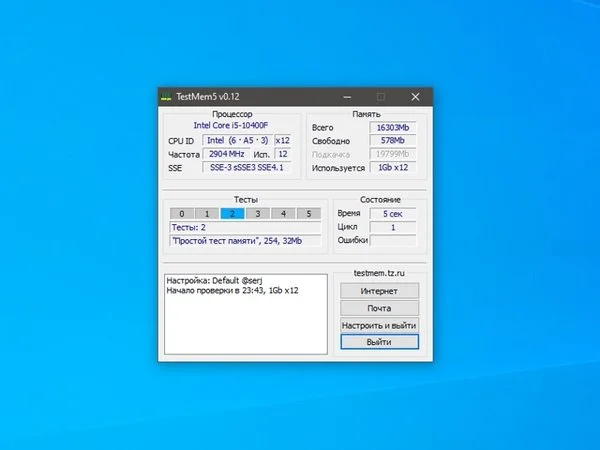
Task: Select test indicator 0
Action: click(x=182, y=214)
